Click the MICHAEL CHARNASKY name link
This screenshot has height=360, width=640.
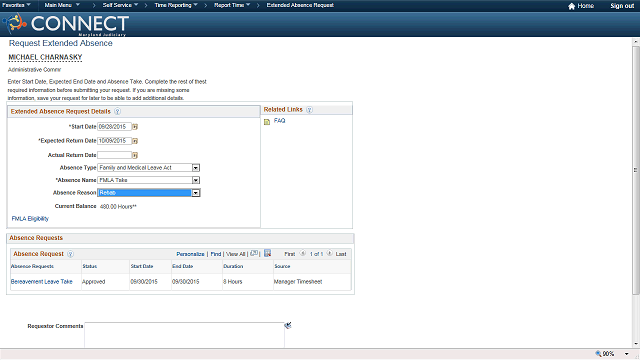pyautogui.click(x=45, y=57)
